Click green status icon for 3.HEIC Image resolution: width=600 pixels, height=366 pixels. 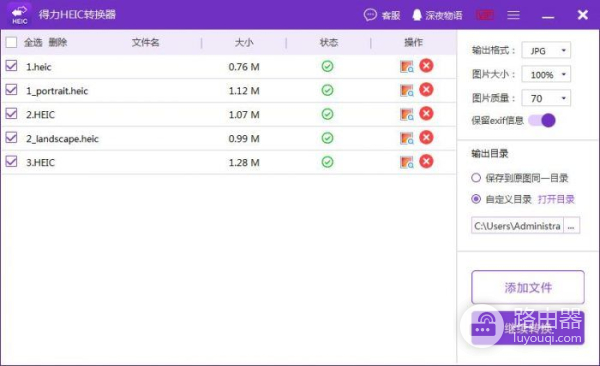click(x=327, y=162)
